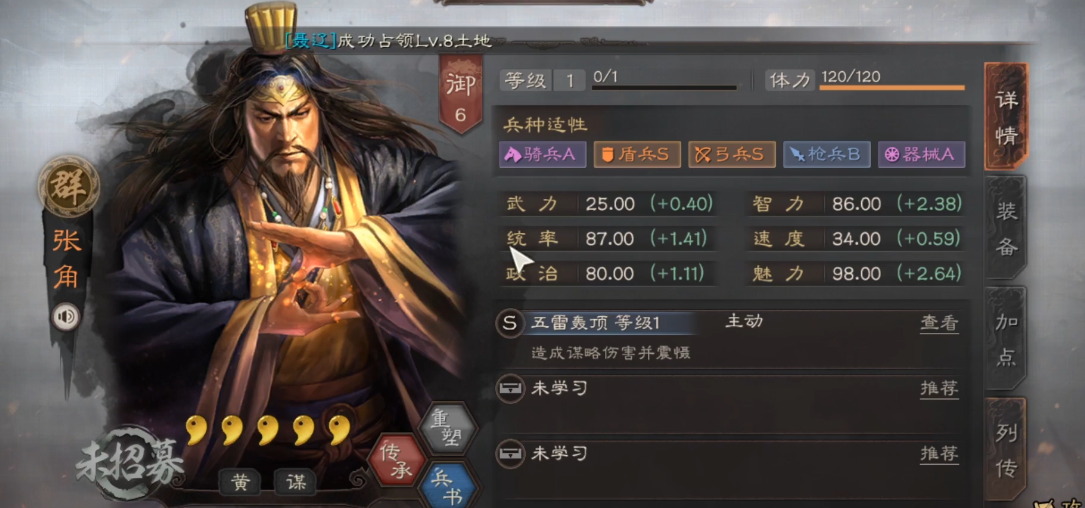Select the 弓兵S troop aptitude badge
The width and height of the screenshot is (1085, 508).
tap(731, 154)
